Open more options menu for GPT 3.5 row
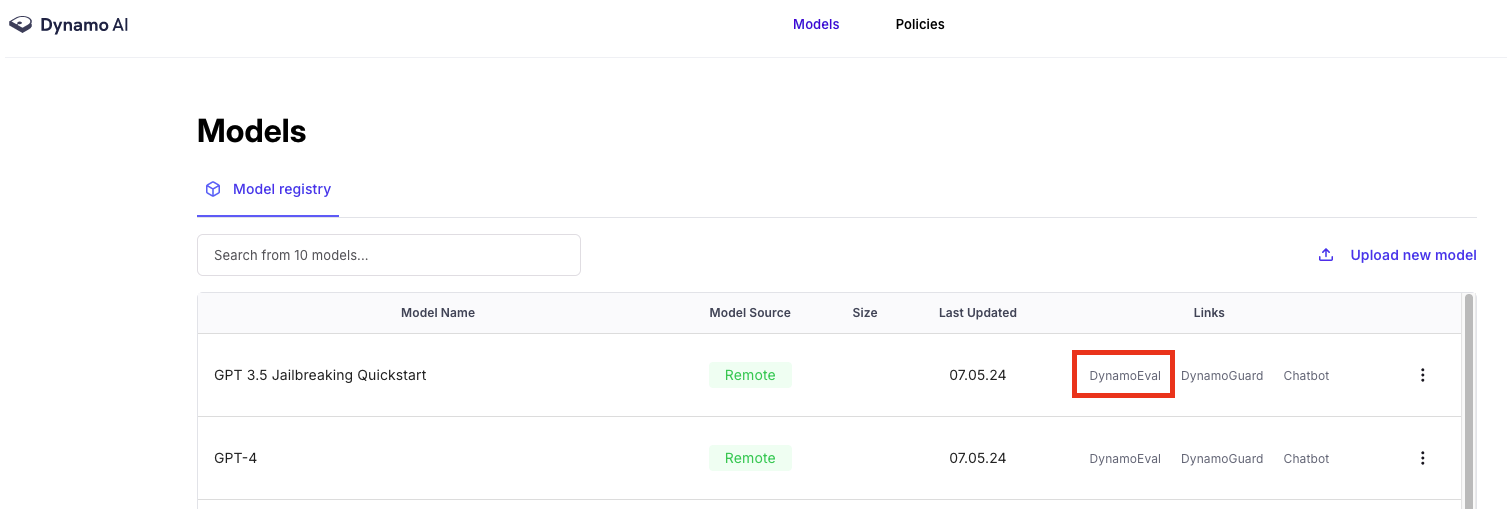Screen dimensions: 1507x509 1422,375
